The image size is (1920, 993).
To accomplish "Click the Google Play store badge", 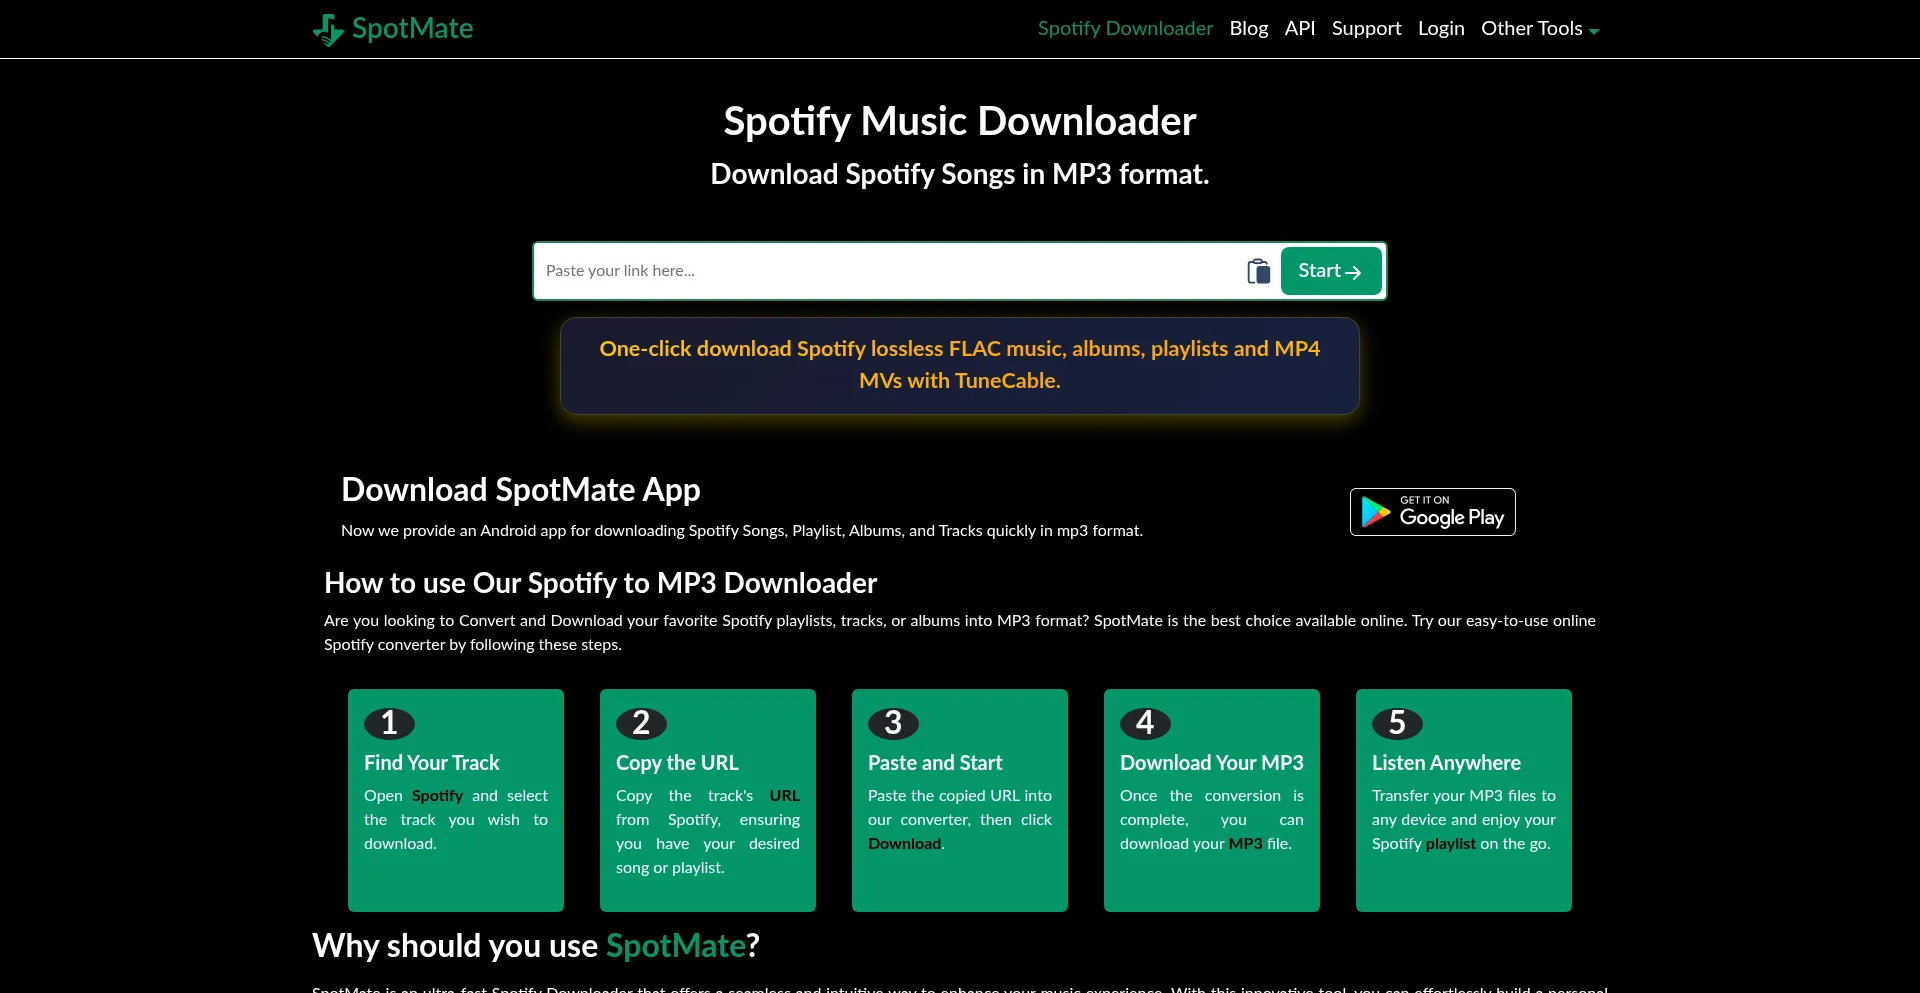I will tap(1432, 512).
